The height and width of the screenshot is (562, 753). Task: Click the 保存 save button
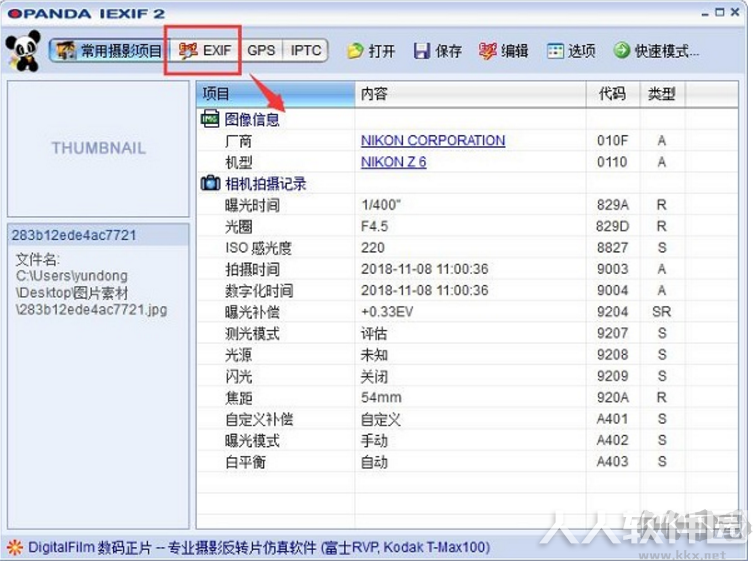tap(437, 50)
